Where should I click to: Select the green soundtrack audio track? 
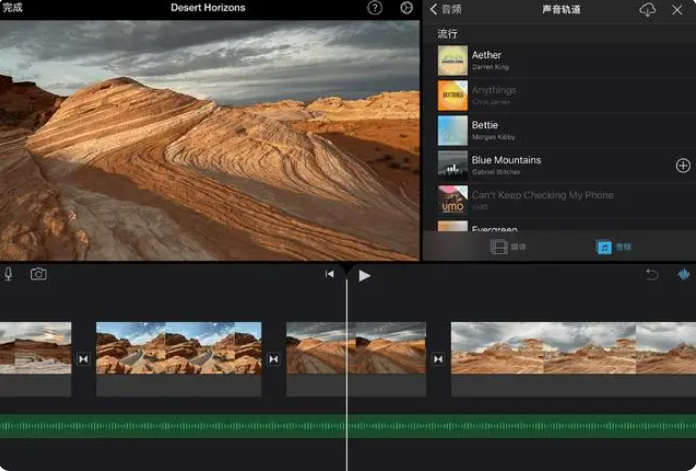click(x=348, y=426)
